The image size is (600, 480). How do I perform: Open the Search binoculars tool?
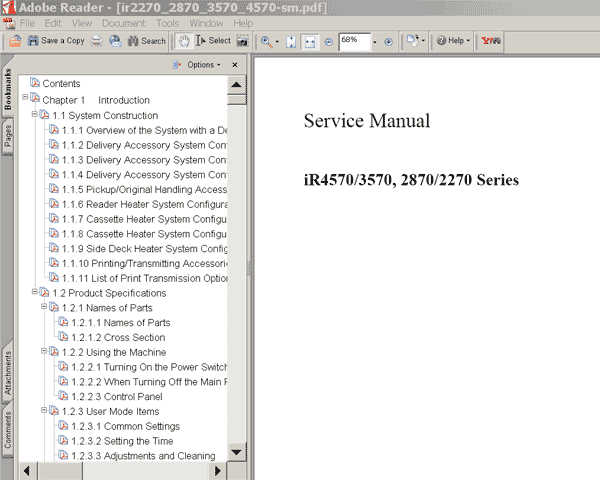coord(147,41)
